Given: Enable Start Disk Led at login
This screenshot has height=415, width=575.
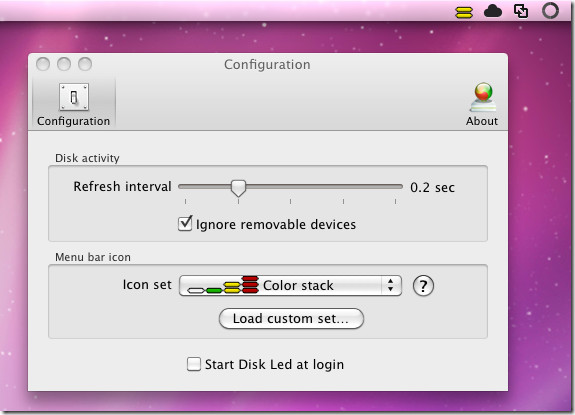Looking at the screenshot, I should (194, 364).
